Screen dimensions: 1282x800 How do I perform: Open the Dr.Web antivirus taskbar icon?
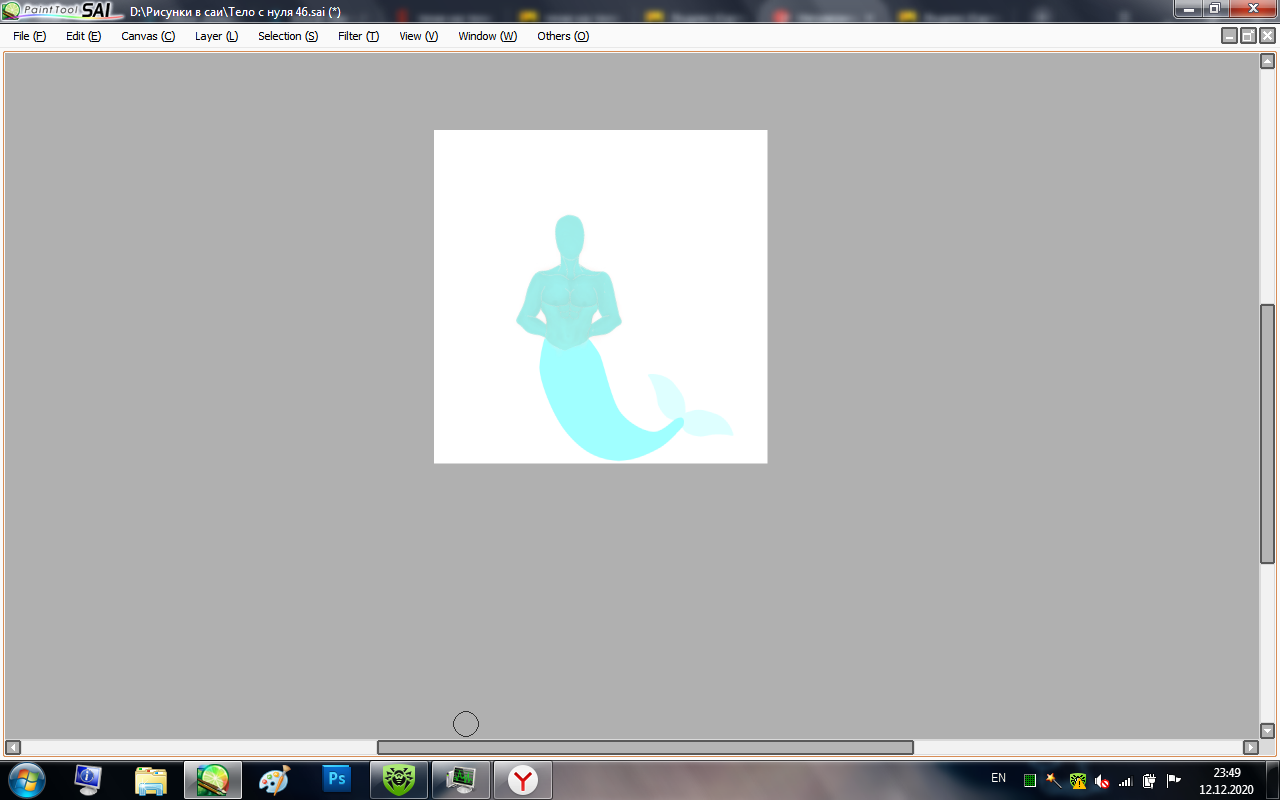[x=399, y=779]
